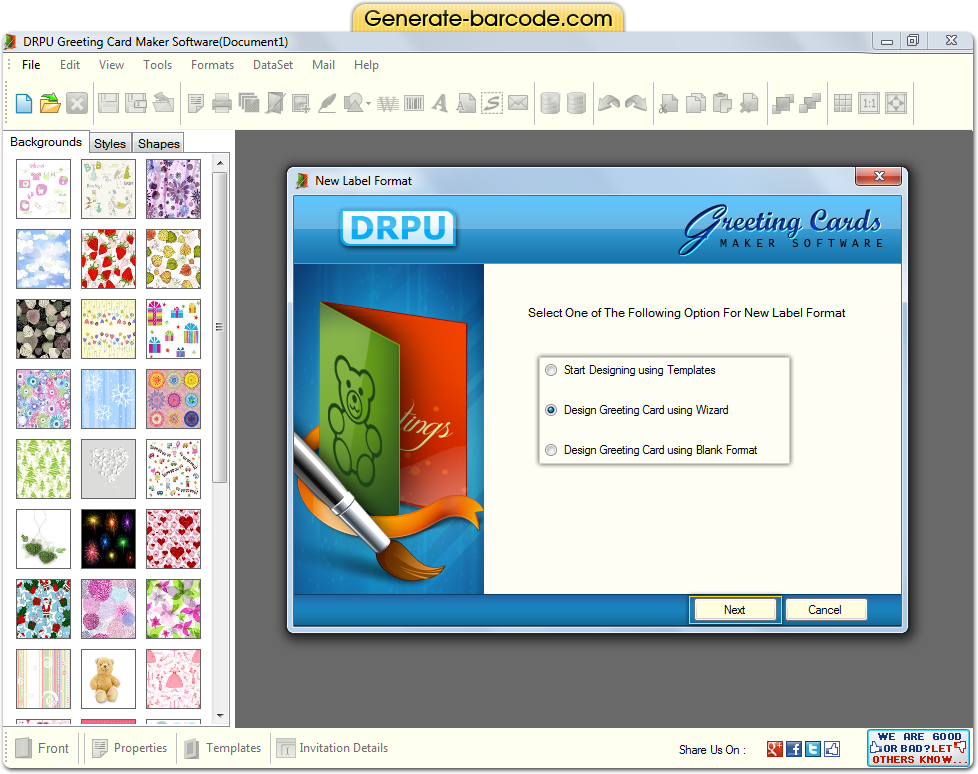Open the Formats menu
The height and width of the screenshot is (774, 978).
[212, 65]
